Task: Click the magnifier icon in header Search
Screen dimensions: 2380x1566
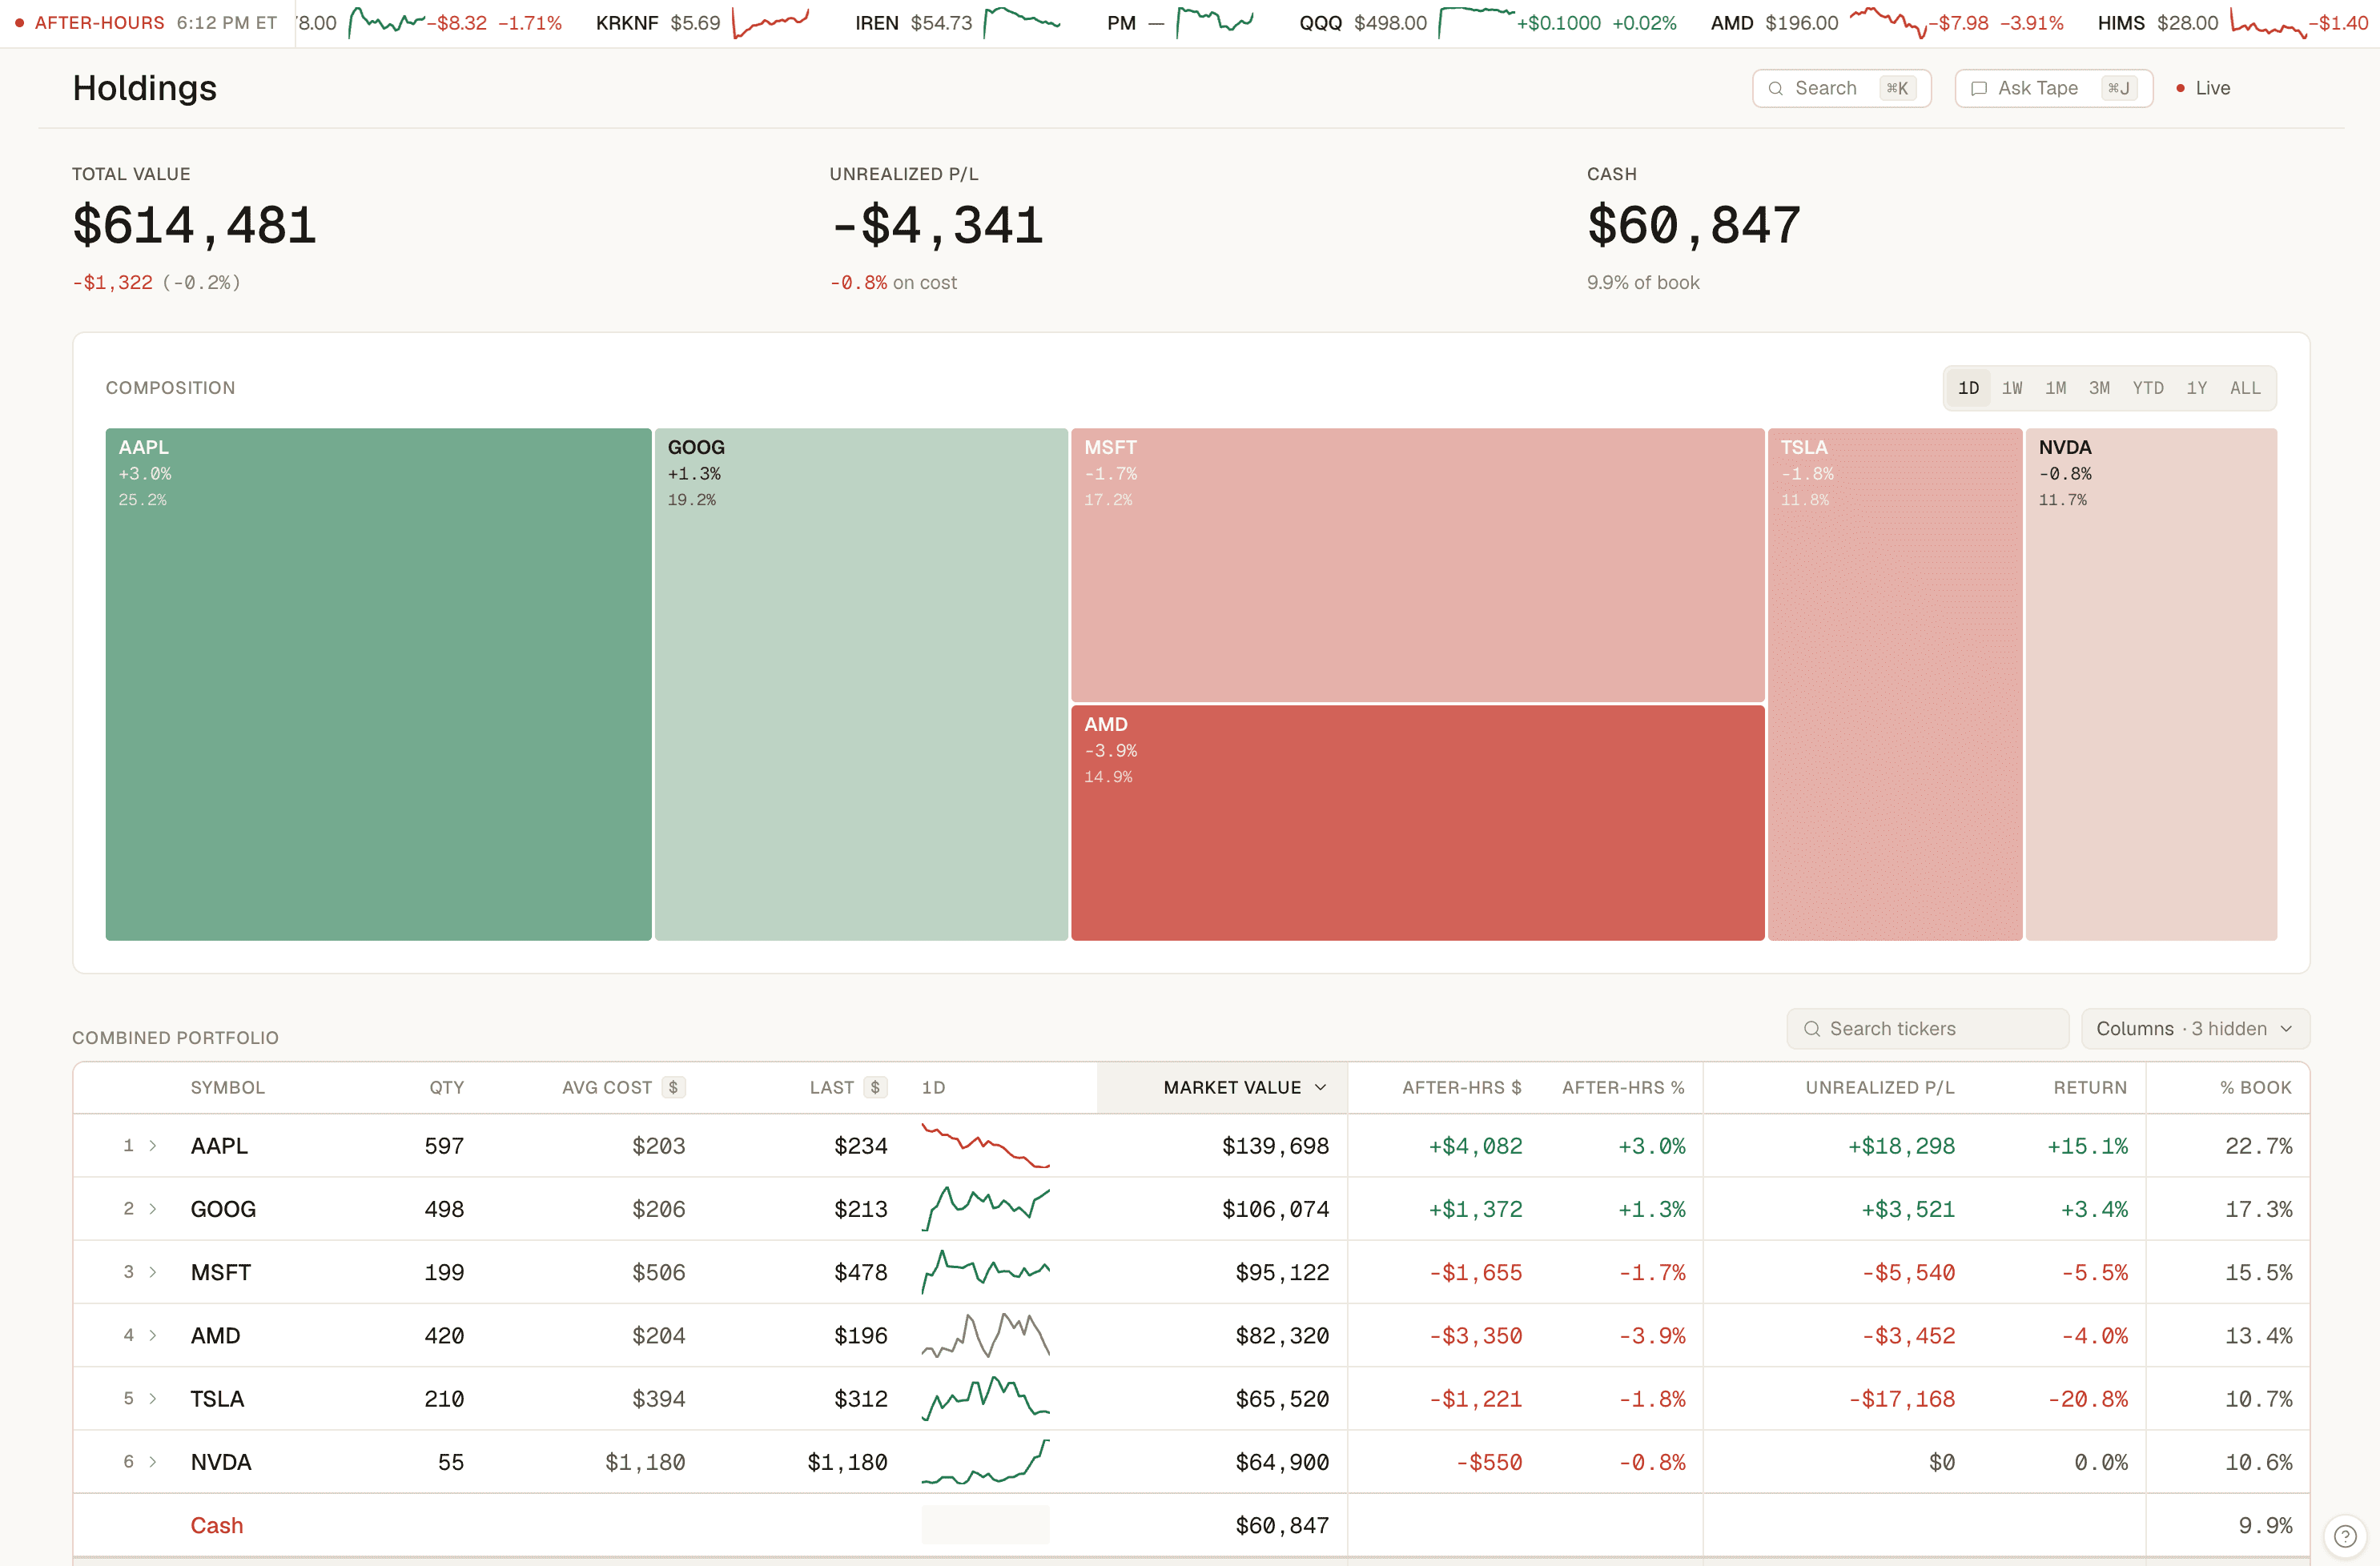Action: pos(1776,88)
